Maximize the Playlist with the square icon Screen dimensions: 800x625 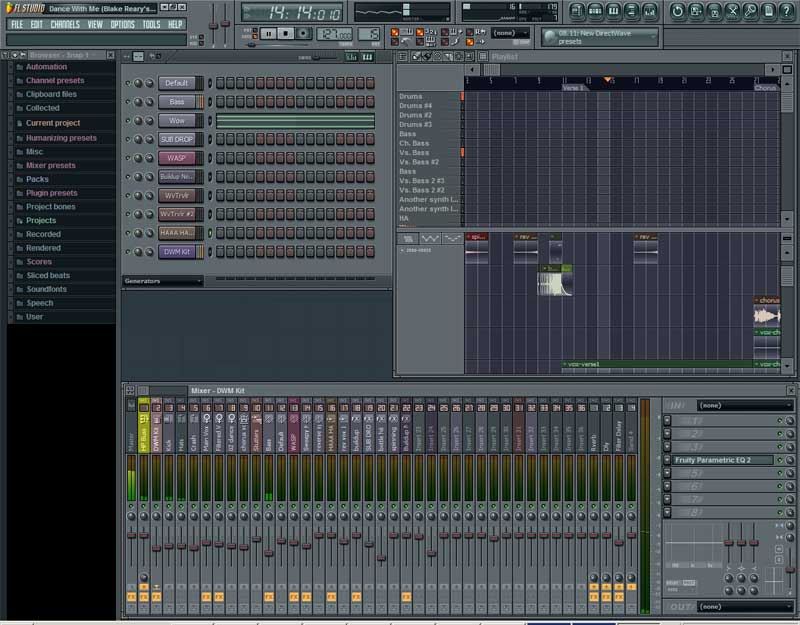[787, 70]
